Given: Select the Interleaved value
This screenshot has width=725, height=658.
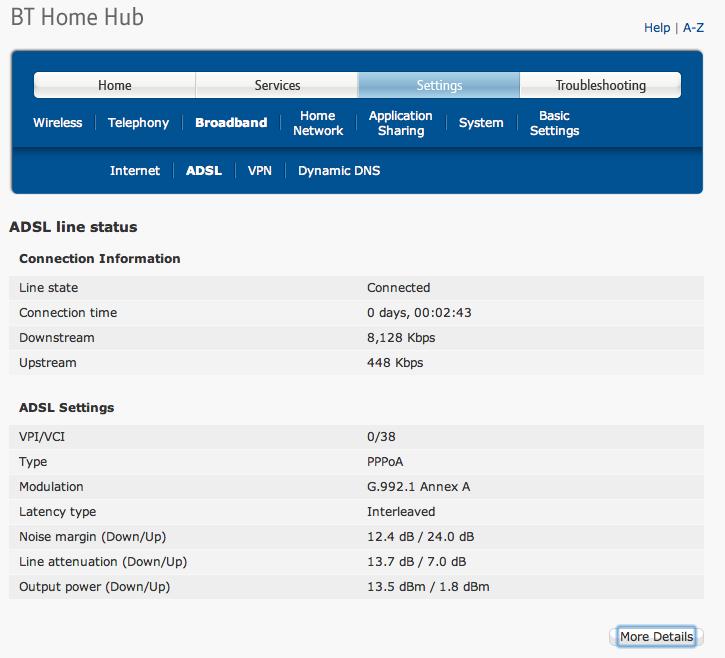Looking at the screenshot, I should [x=401, y=512].
